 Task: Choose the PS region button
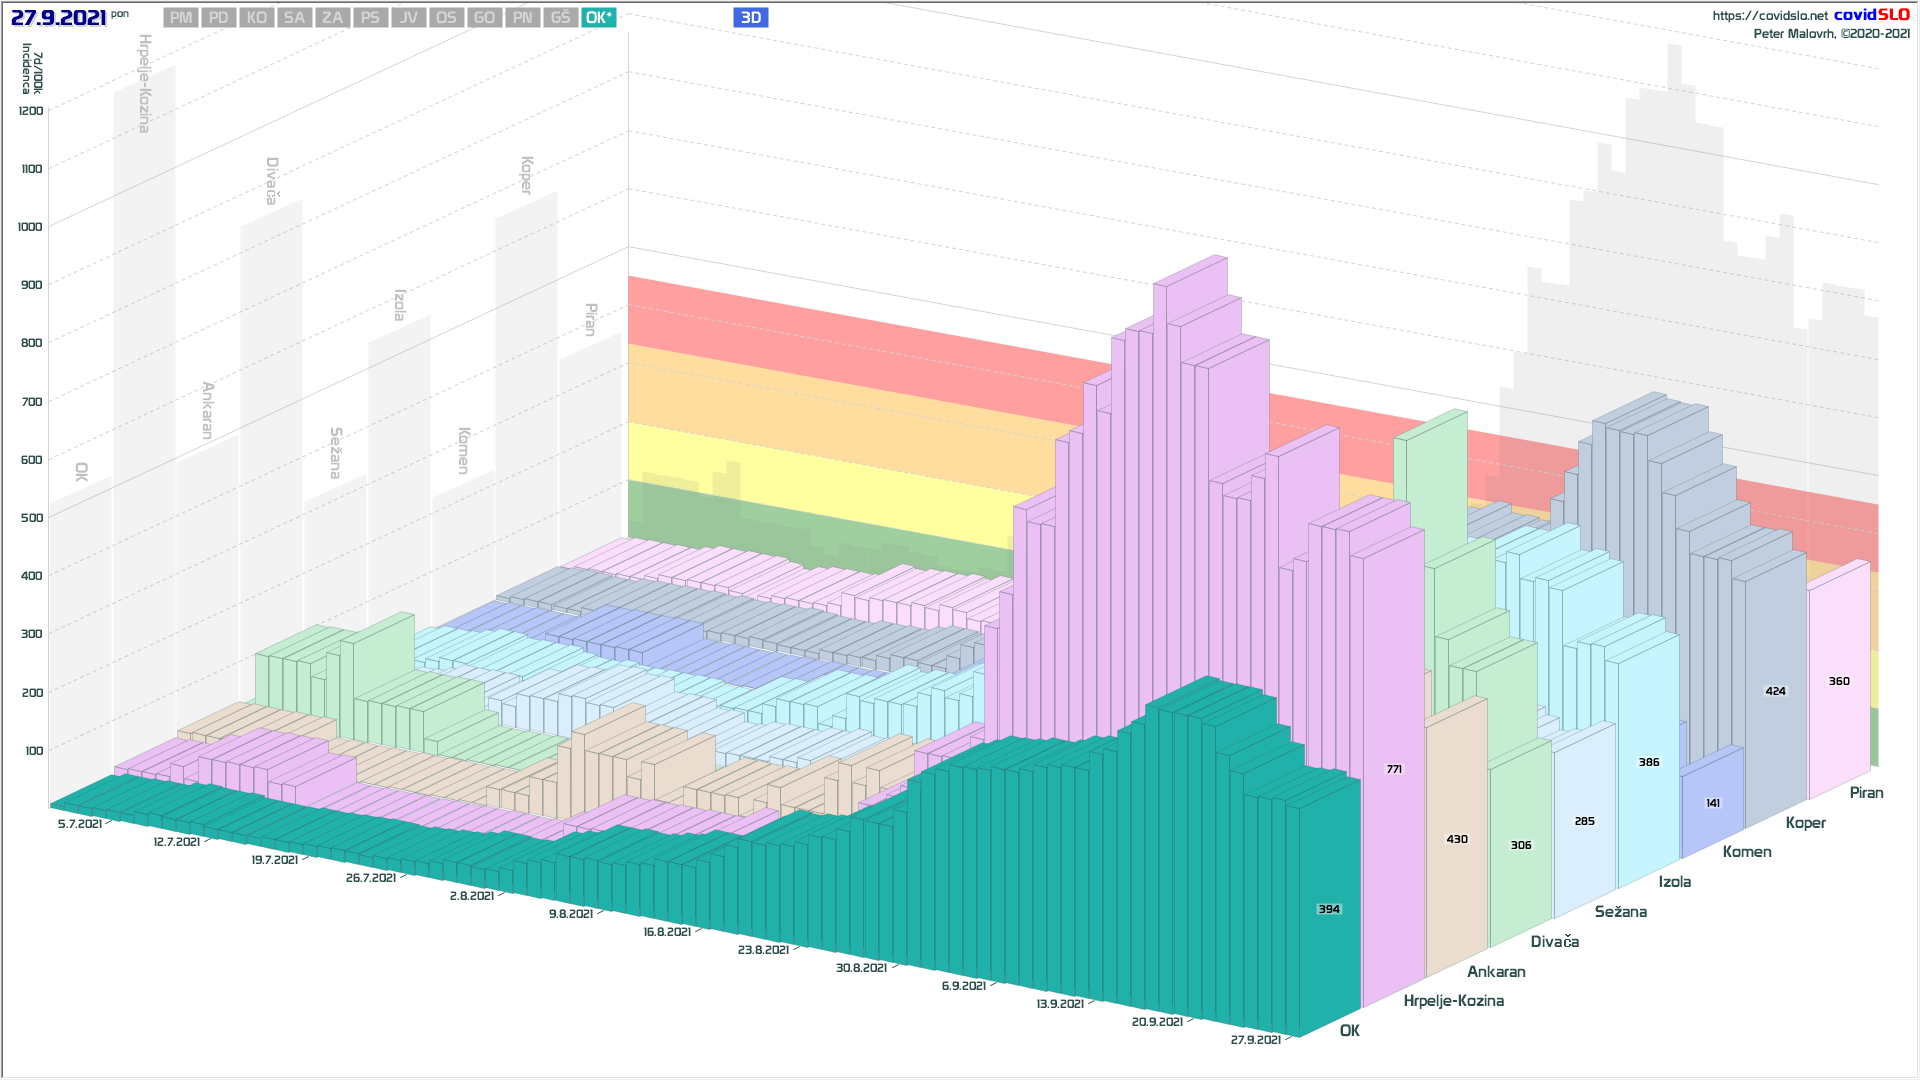[370, 18]
